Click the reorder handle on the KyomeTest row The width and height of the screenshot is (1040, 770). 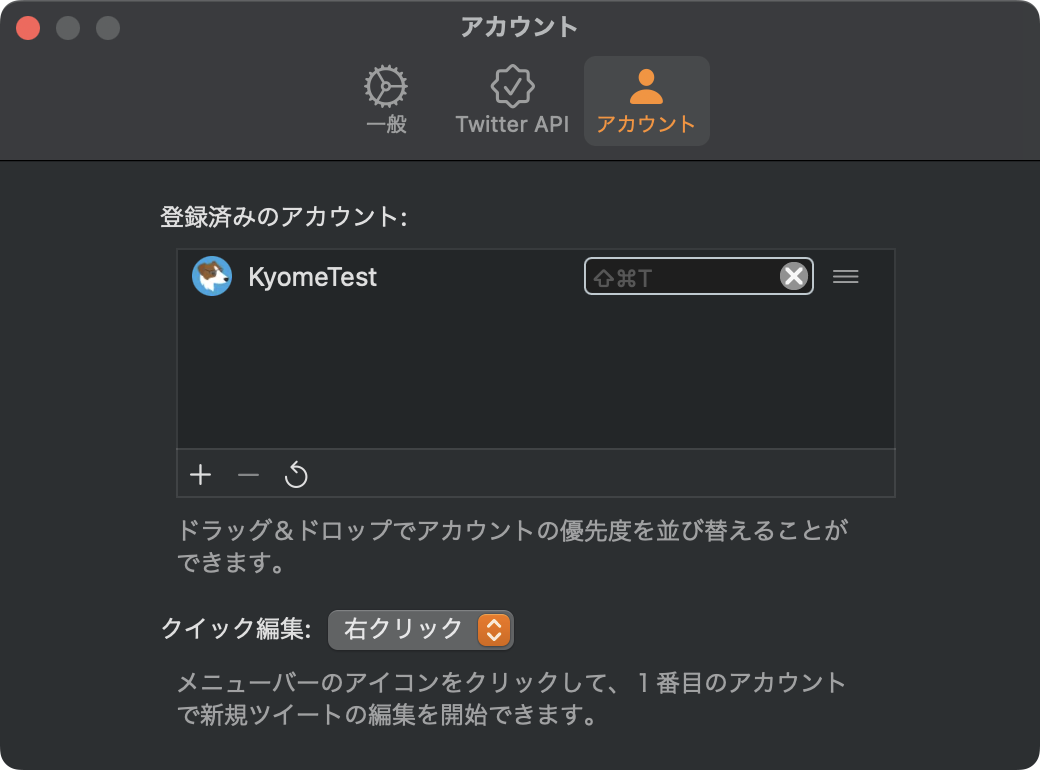(x=846, y=276)
